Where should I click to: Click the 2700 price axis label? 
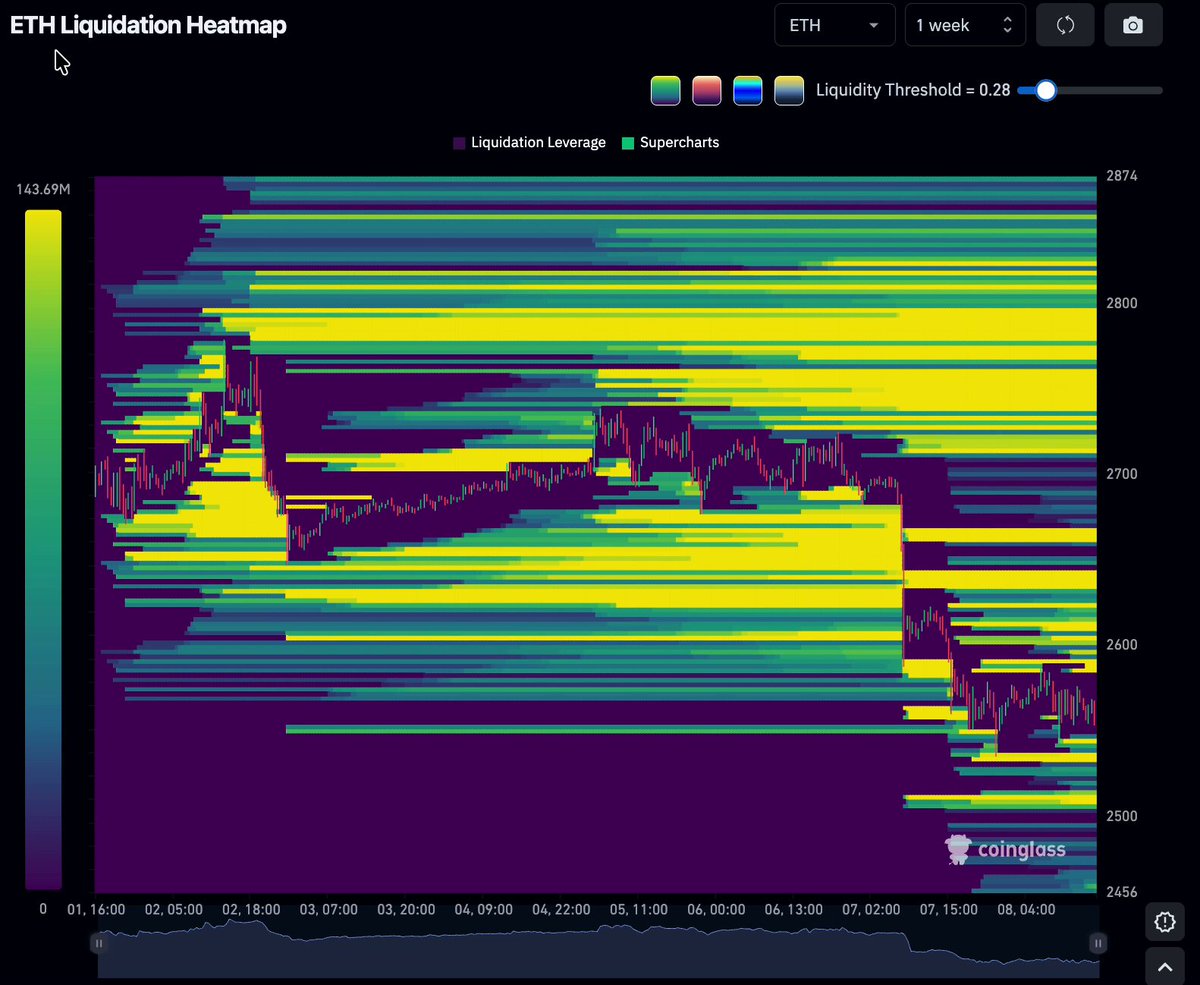click(x=1121, y=474)
